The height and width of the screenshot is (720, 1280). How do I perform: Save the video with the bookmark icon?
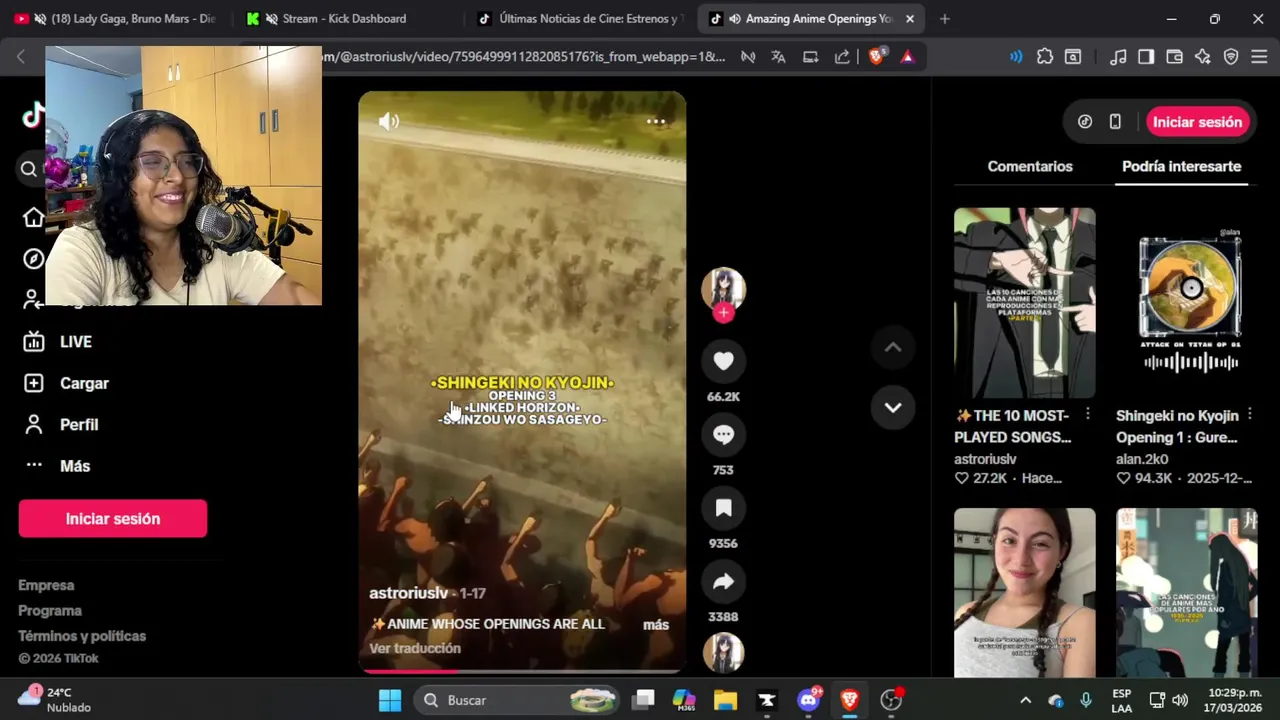click(x=723, y=508)
